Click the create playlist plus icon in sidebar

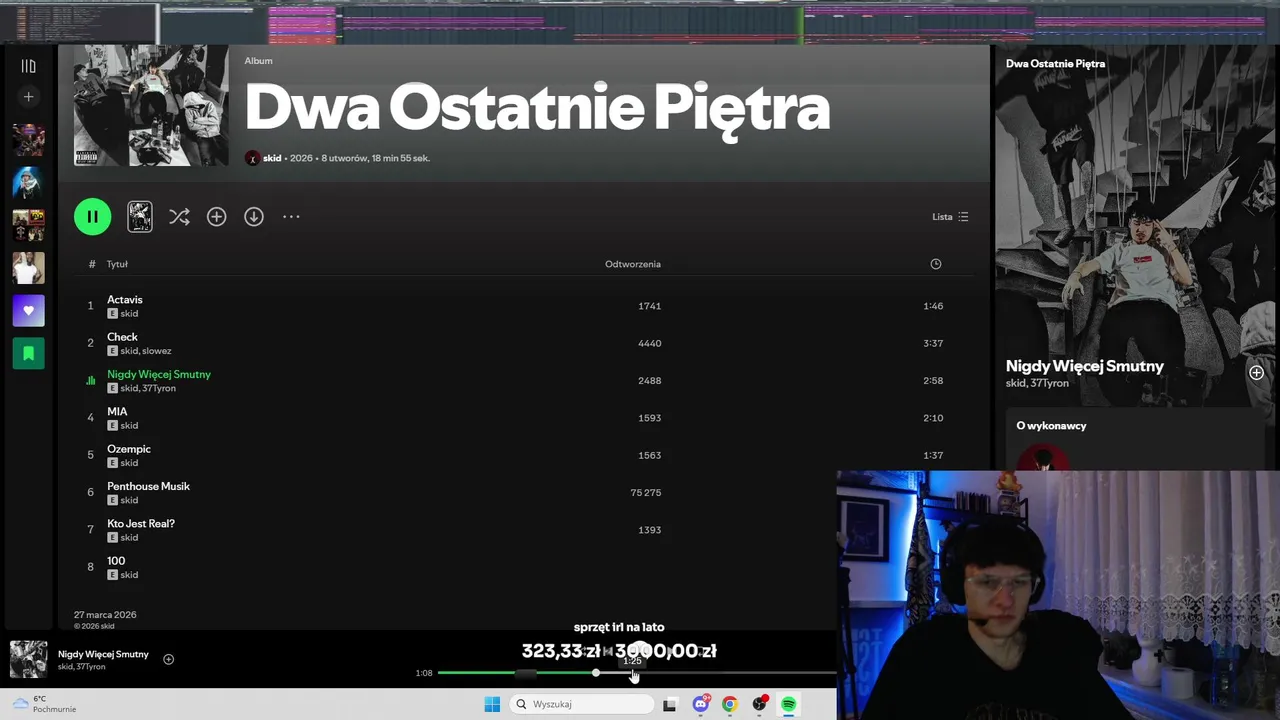tap(28, 97)
